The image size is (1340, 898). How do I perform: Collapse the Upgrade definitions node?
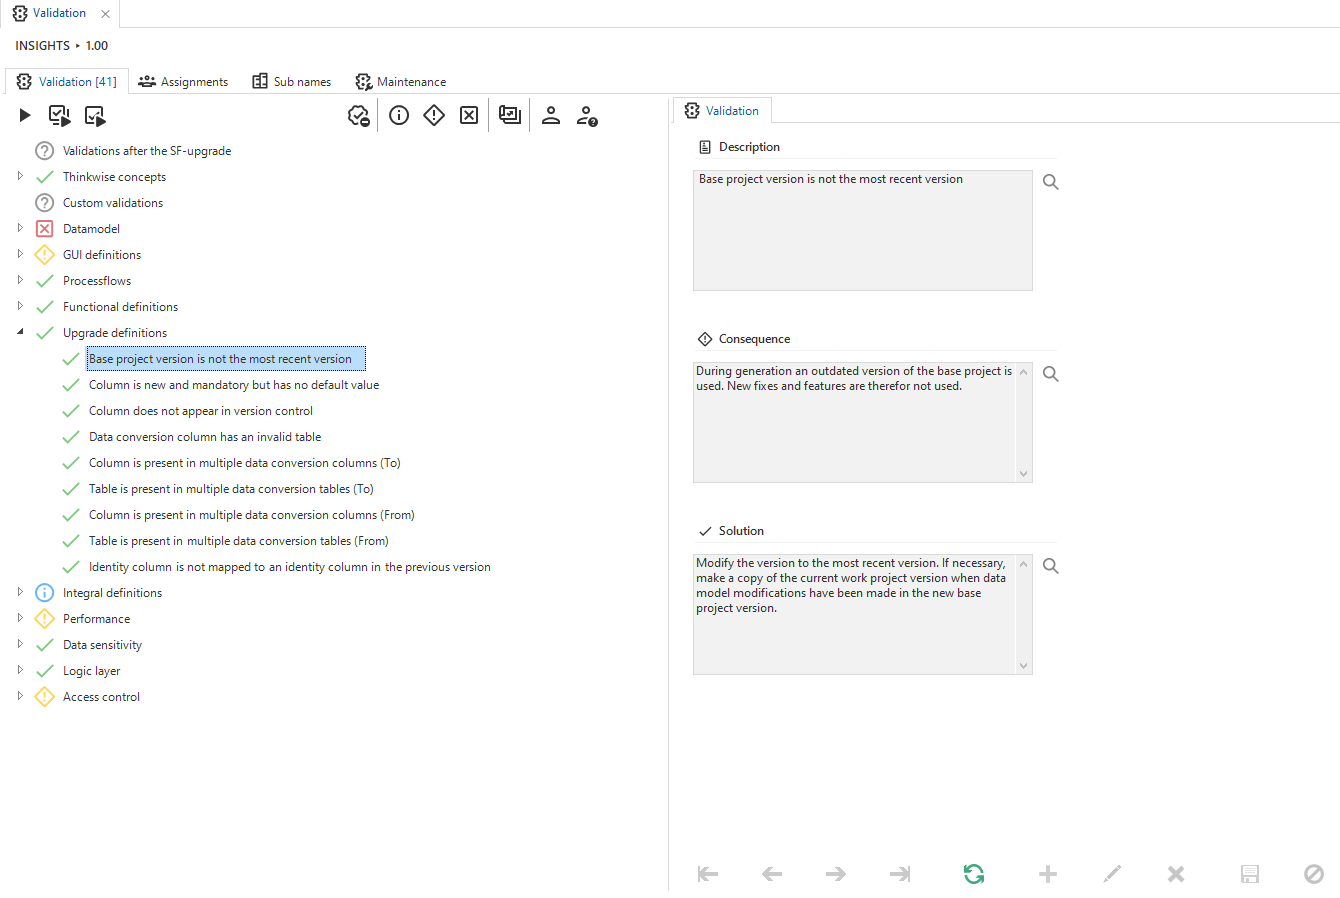click(20, 332)
